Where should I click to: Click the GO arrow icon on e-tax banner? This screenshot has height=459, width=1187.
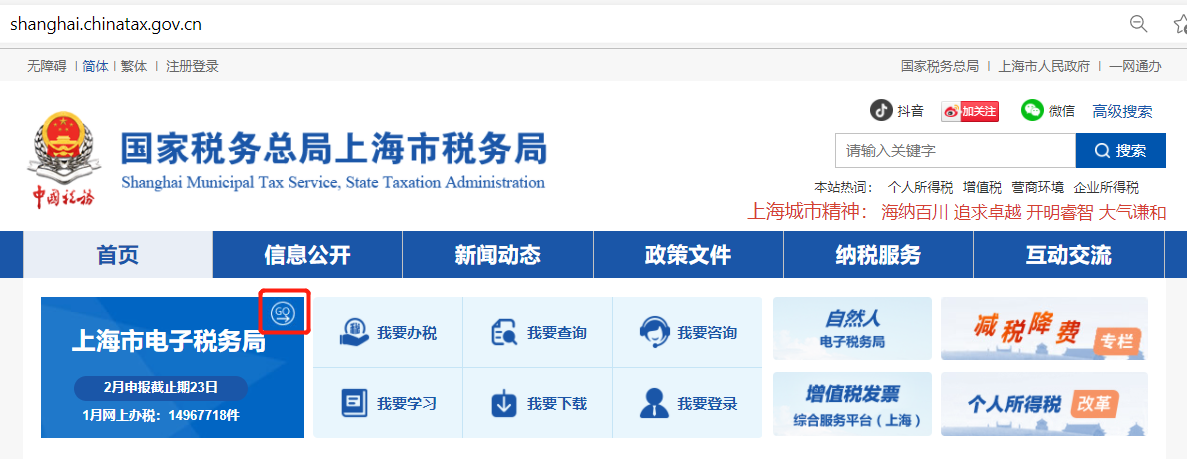click(x=284, y=313)
